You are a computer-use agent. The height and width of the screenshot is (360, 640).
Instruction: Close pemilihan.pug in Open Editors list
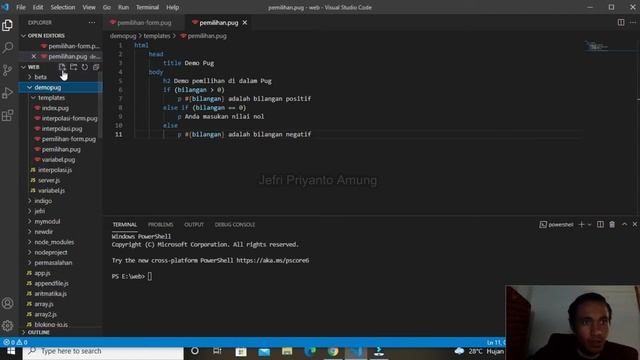coord(34,56)
